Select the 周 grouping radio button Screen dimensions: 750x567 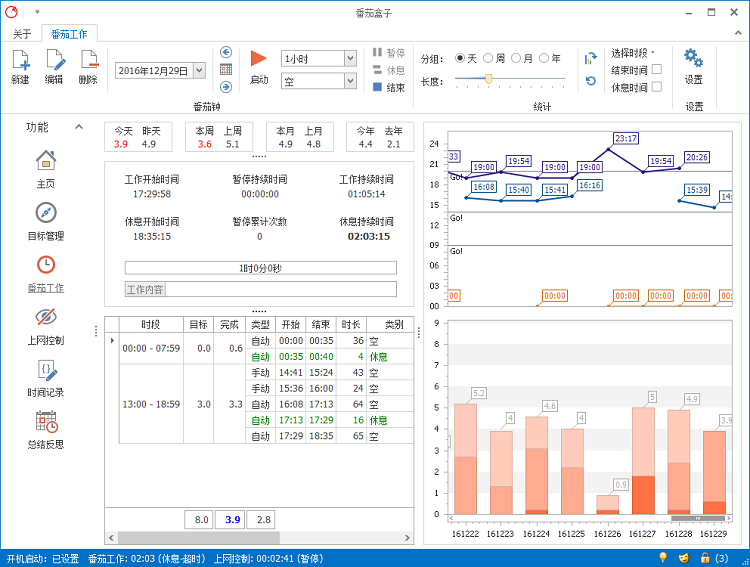point(488,58)
